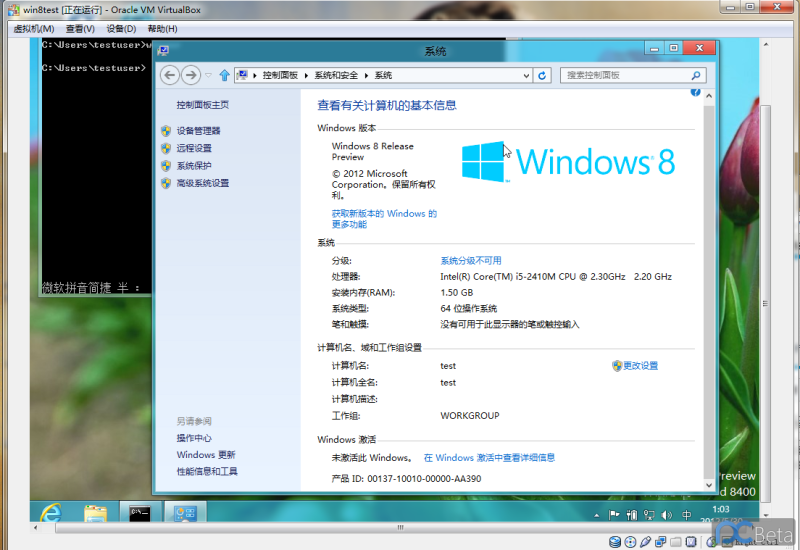The width and height of the screenshot is (800, 550).
Task: Select 64 位操作系统 value text
Action: coord(468,309)
